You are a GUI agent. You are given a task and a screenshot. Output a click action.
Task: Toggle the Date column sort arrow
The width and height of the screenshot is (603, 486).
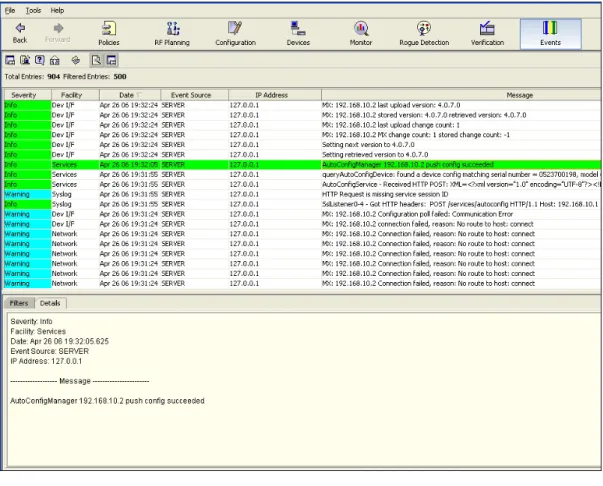pos(139,95)
